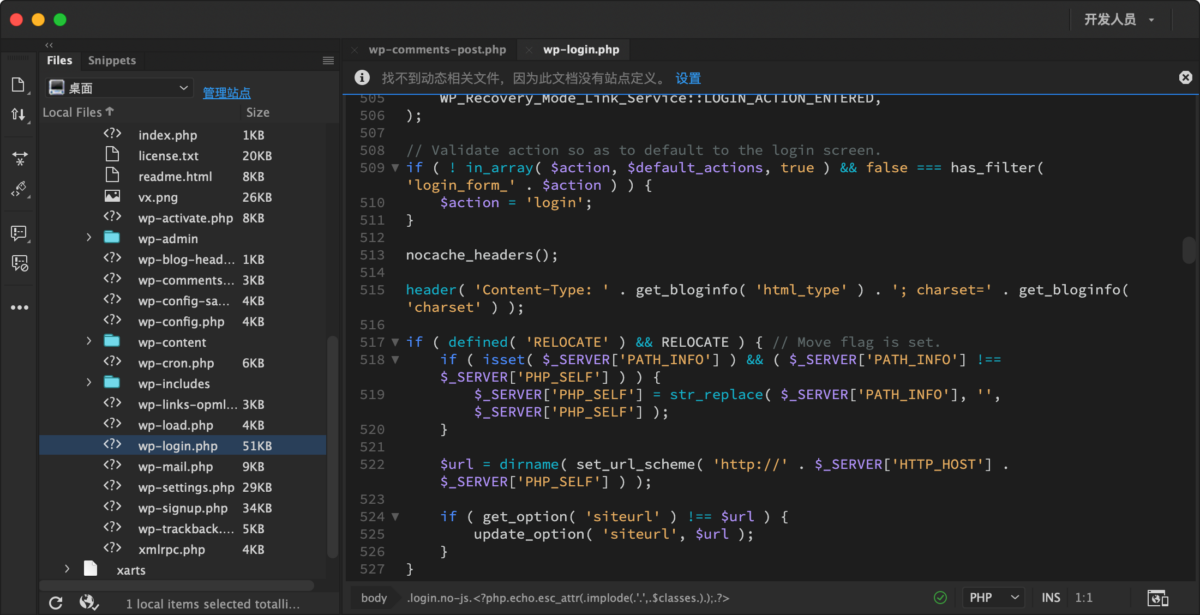Click the file icon next to xarts
Screen dimensions: 1200x615
tap(91, 570)
